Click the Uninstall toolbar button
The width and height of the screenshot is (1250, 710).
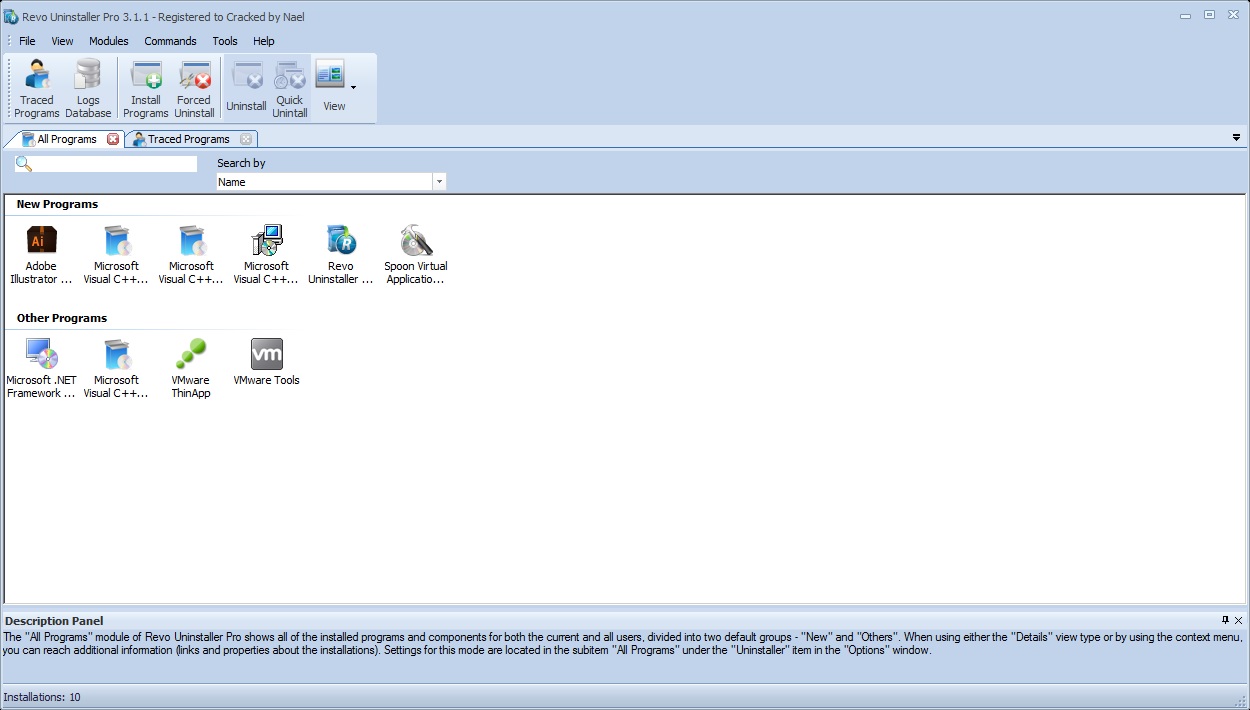click(x=246, y=89)
